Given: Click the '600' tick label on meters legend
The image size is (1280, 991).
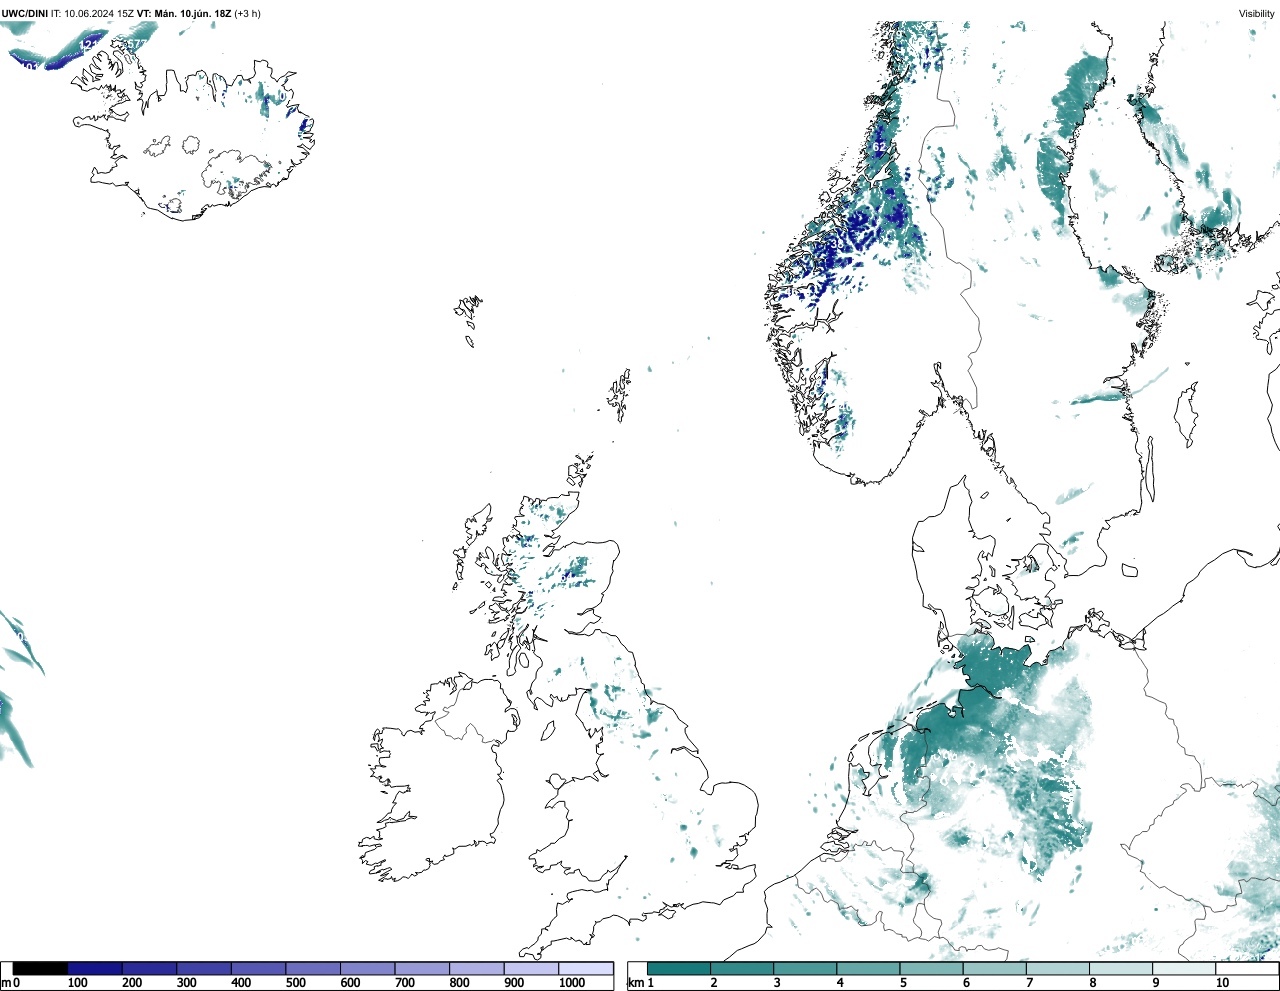Looking at the screenshot, I should [x=350, y=983].
